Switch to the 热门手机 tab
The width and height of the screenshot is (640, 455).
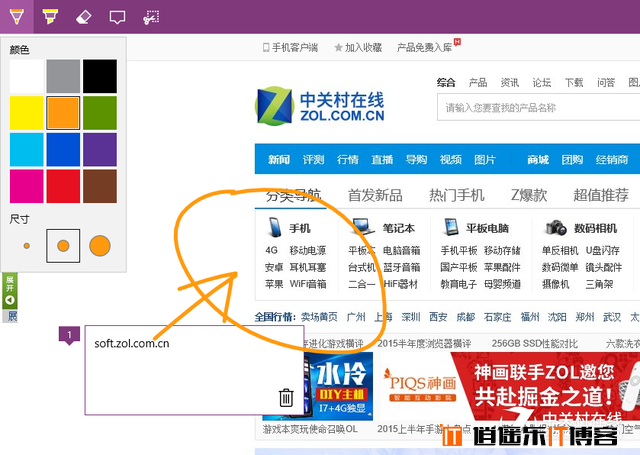click(457, 195)
